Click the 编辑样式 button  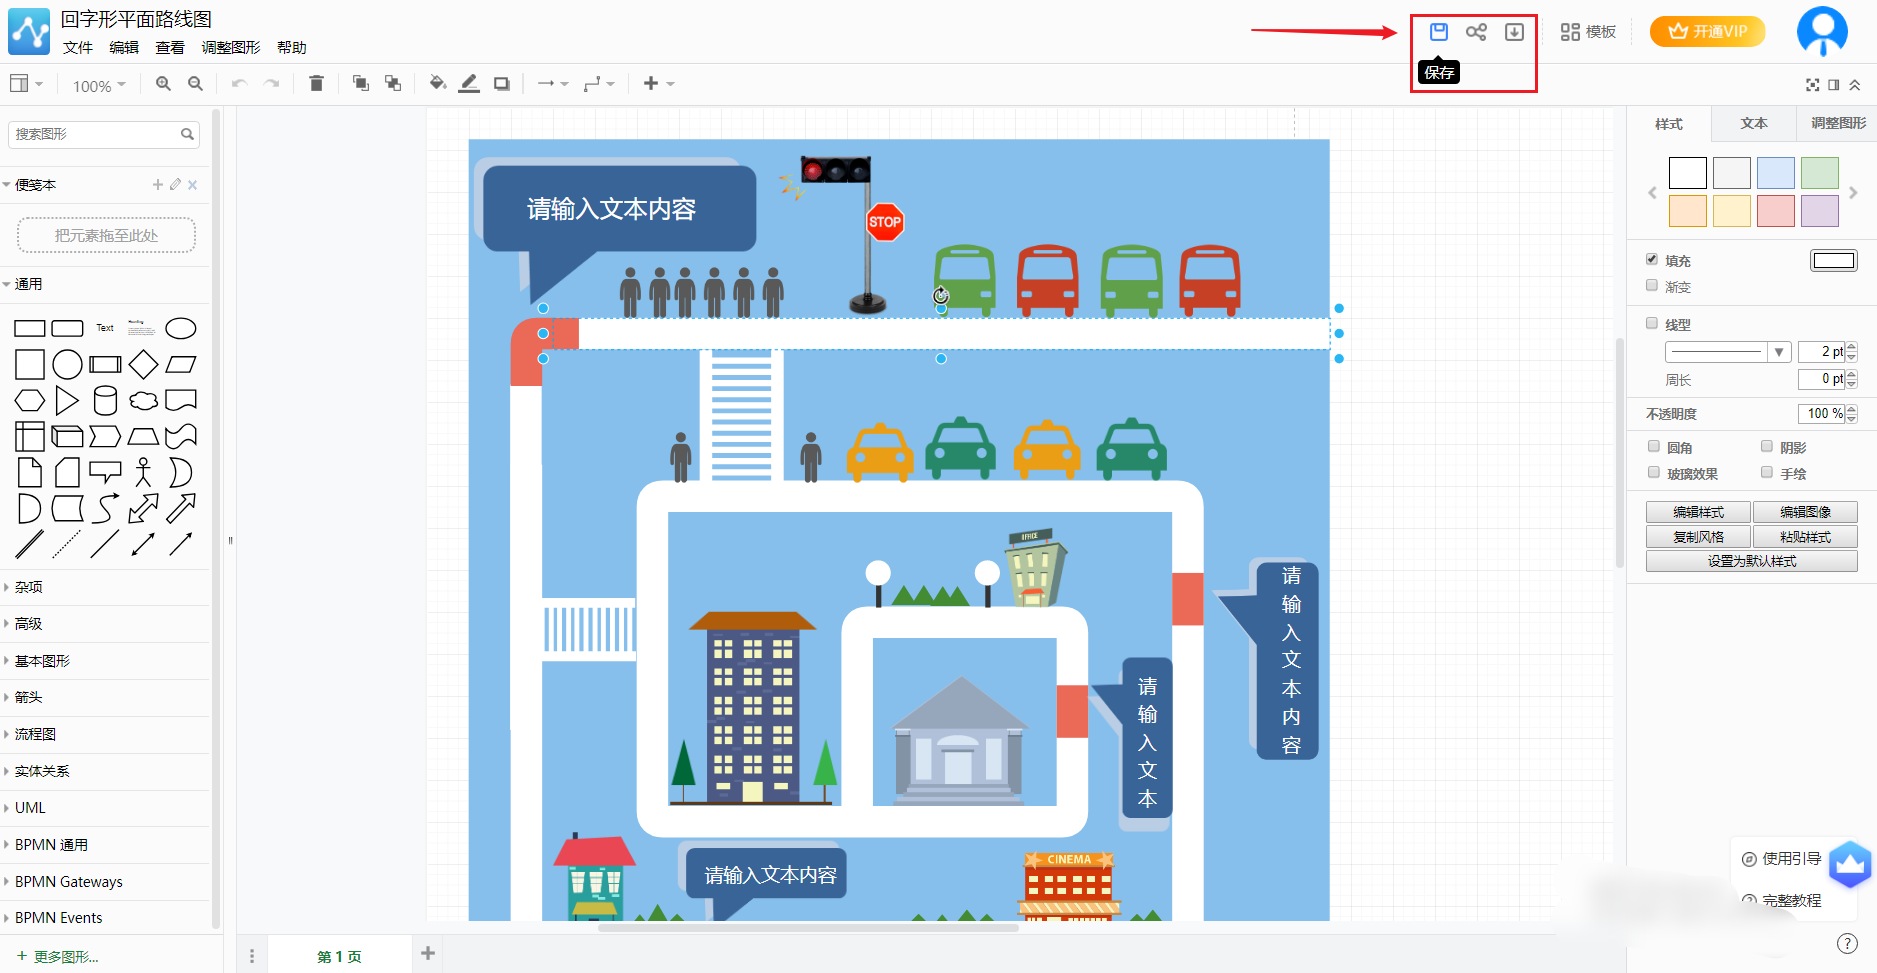coord(1698,512)
